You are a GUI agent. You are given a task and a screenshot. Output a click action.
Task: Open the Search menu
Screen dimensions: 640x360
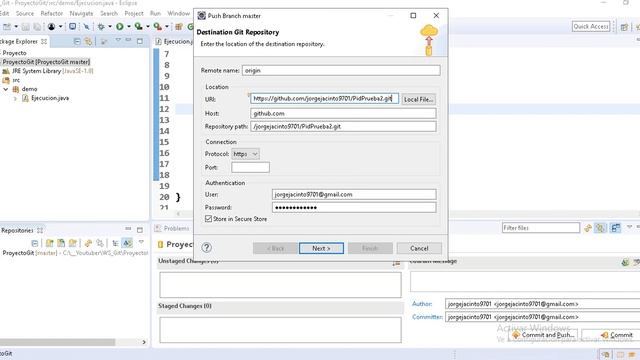(x=109, y=13)
